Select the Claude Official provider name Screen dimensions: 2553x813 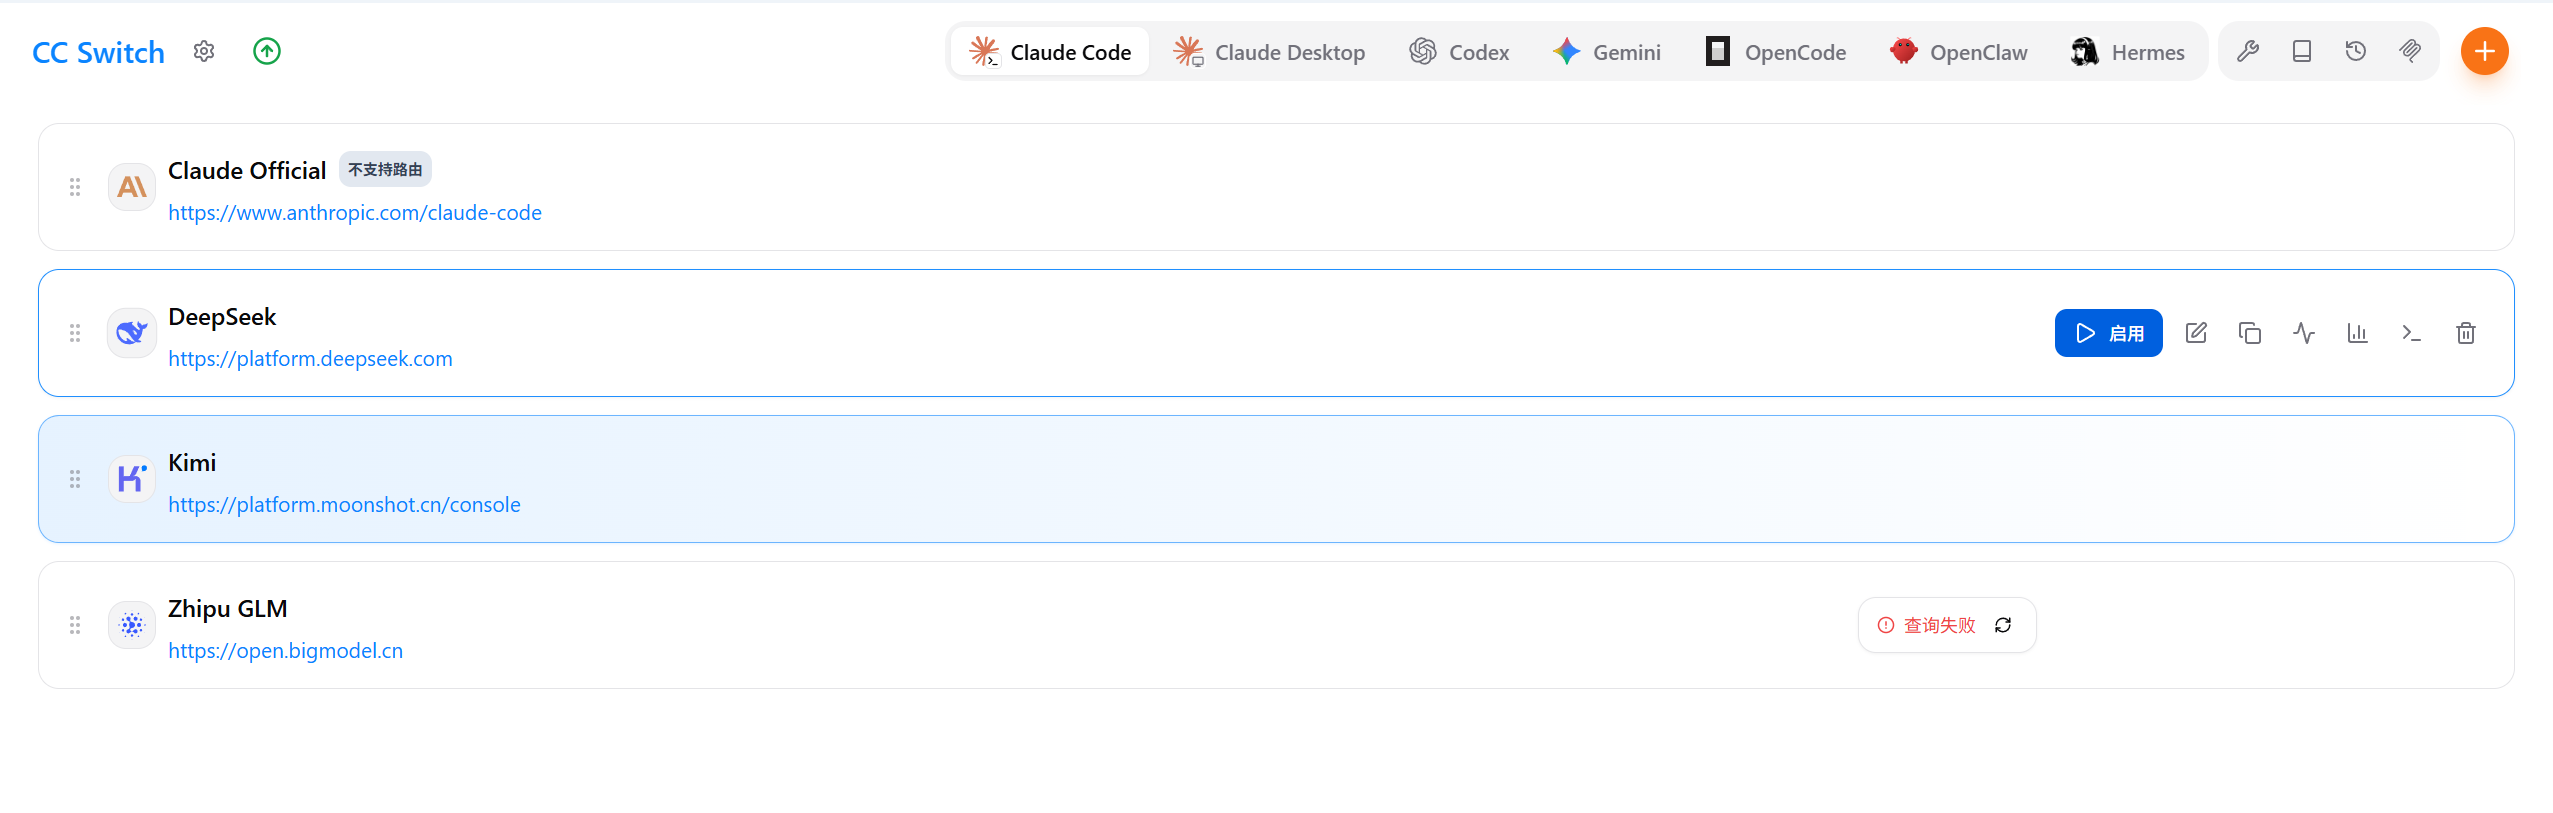247,171
